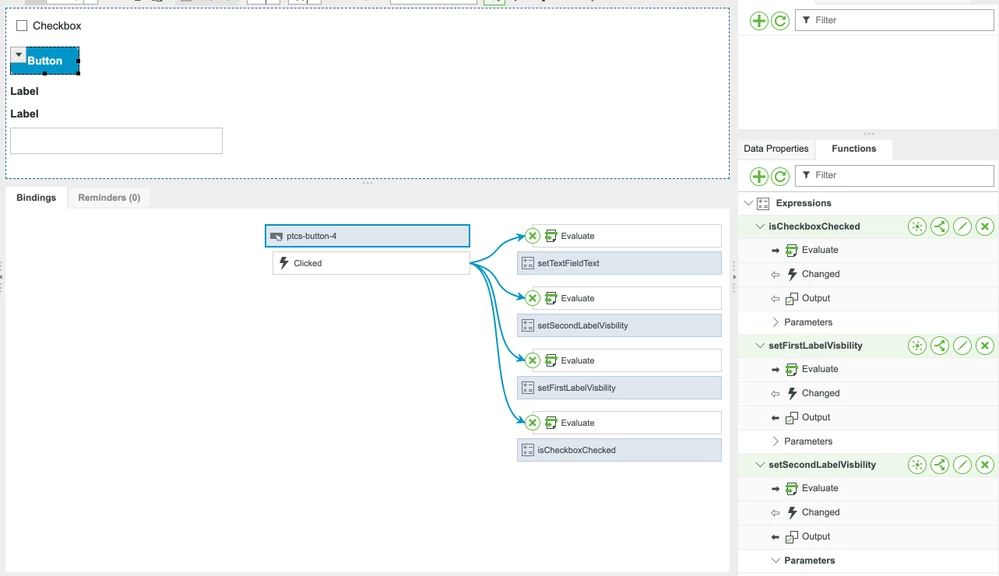This screenshot has width=999, height=576.
Task: Click refresh icon in upper Data panel
Action: [780, 21]
